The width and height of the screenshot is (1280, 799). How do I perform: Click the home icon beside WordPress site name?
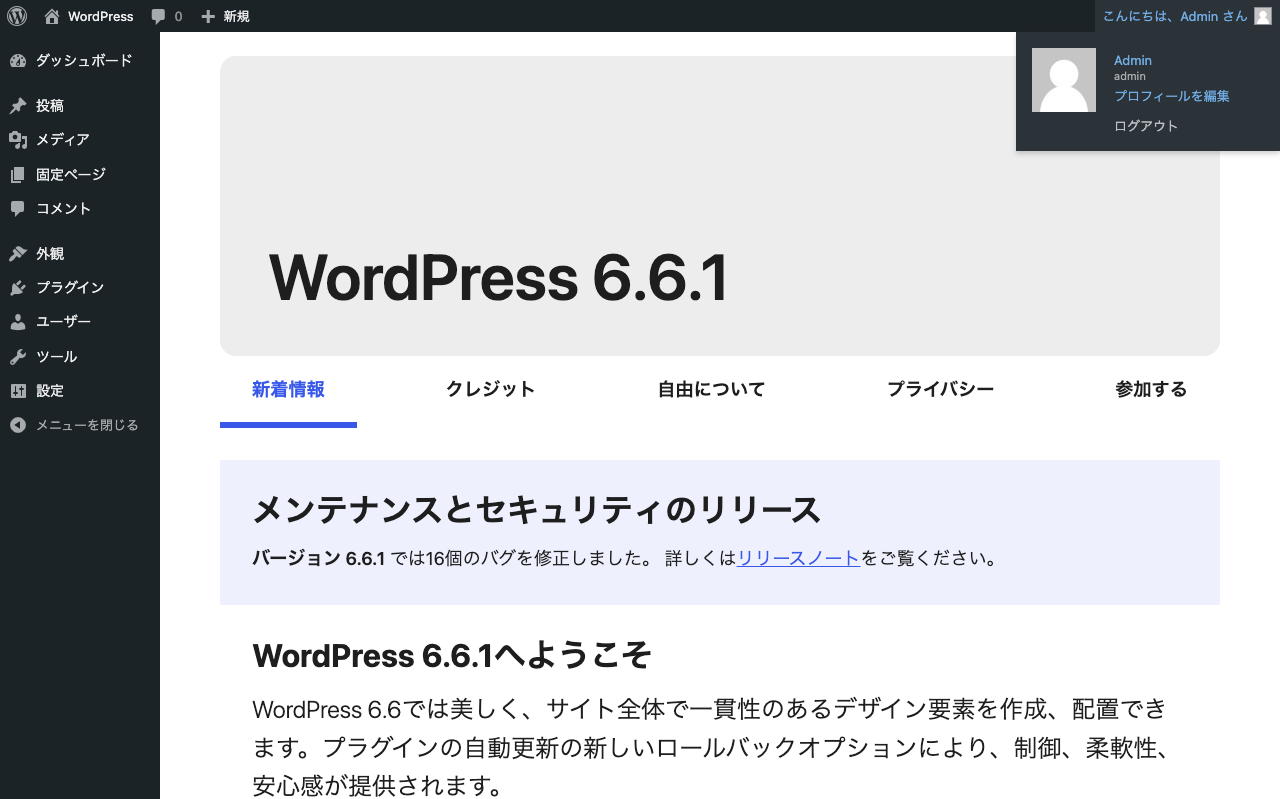point(52,16)
